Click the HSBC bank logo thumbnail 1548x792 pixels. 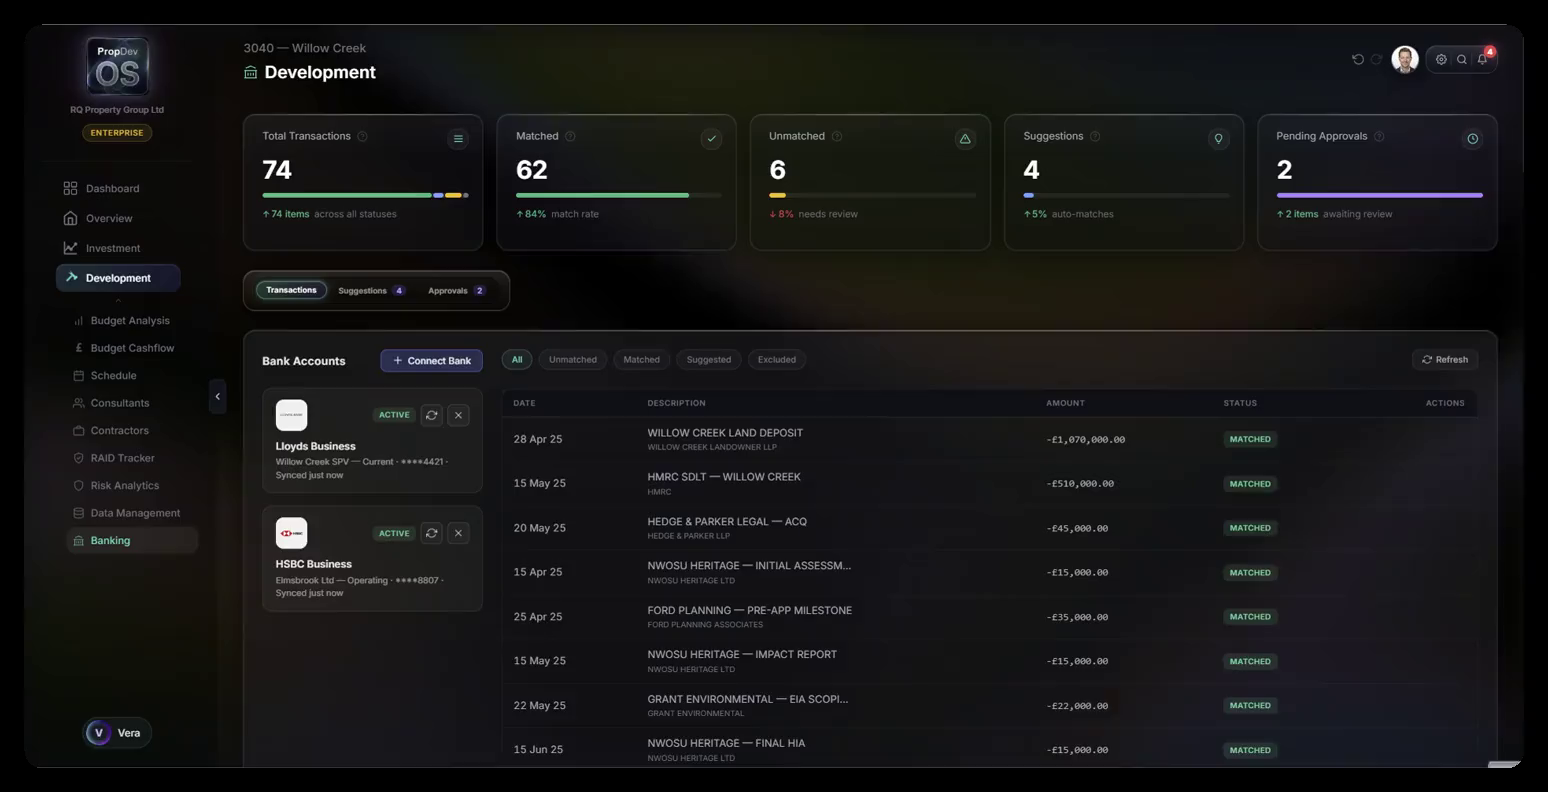pyautogui.click(x=291, y=533)
